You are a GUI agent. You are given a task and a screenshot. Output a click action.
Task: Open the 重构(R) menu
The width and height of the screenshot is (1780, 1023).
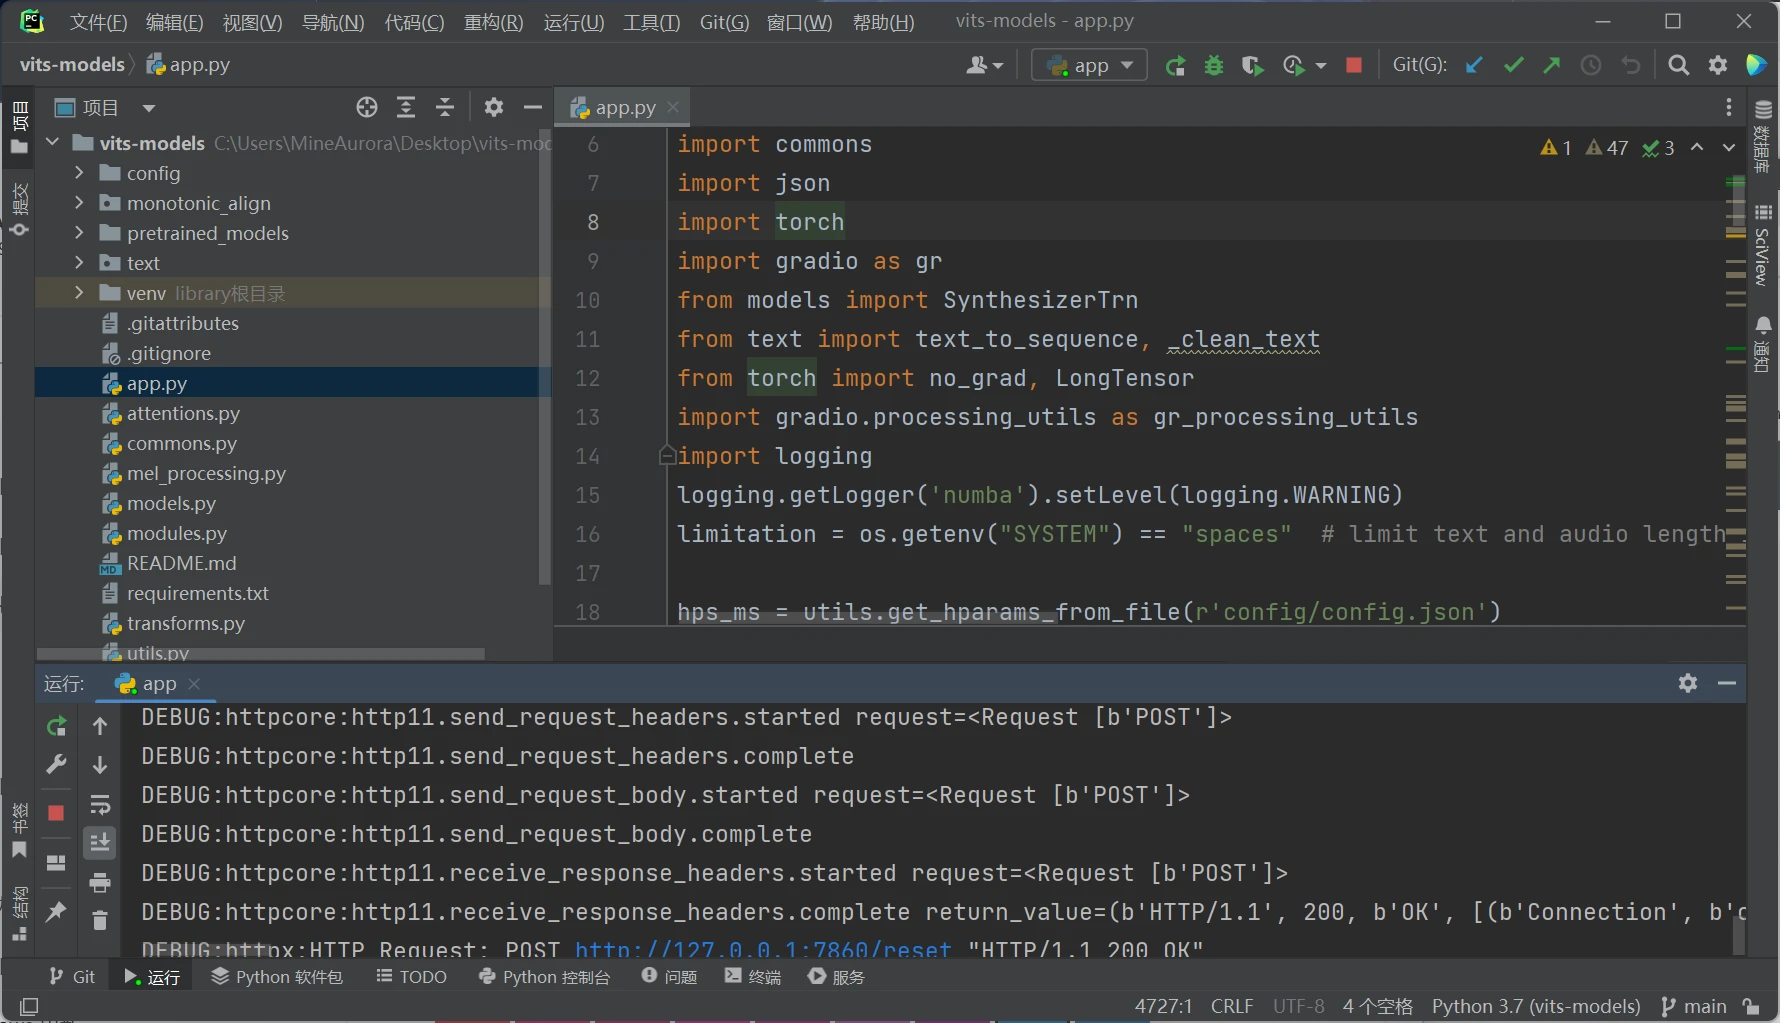[x=493, y=22]
